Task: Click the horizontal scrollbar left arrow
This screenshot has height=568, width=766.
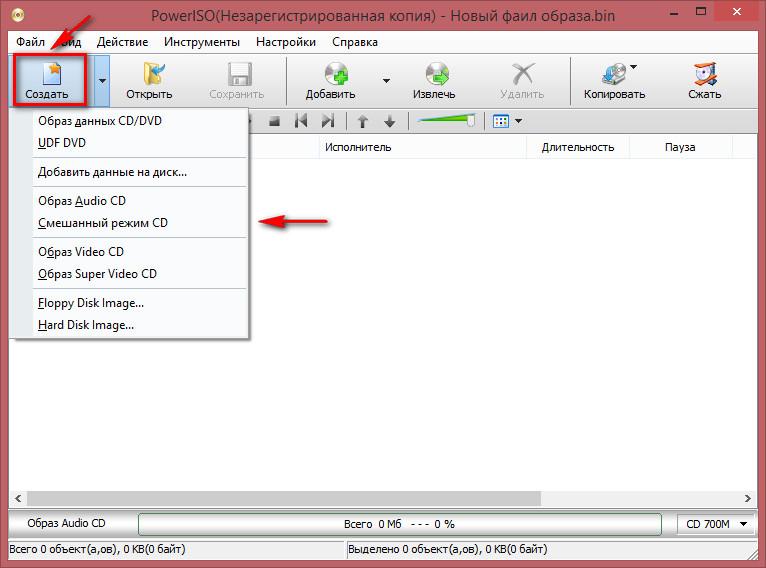Action: pyautogui.click(x=18, y=498)
